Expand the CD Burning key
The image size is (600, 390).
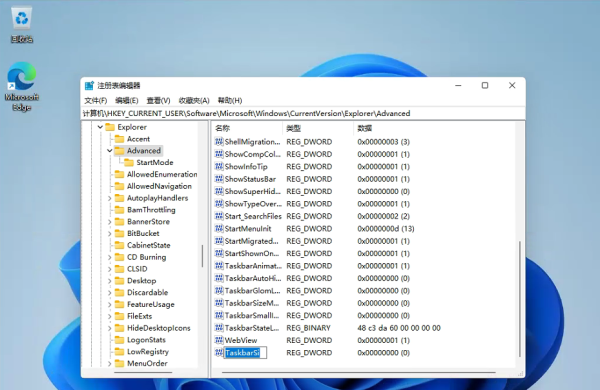pyautogui.click(x=110, y=257)
